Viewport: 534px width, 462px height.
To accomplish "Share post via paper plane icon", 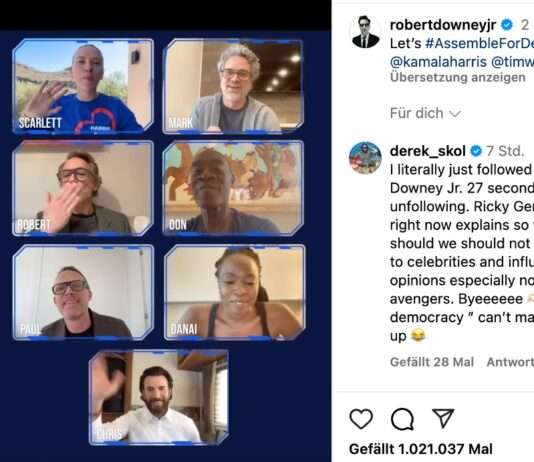I will click(x=443, y=418).
